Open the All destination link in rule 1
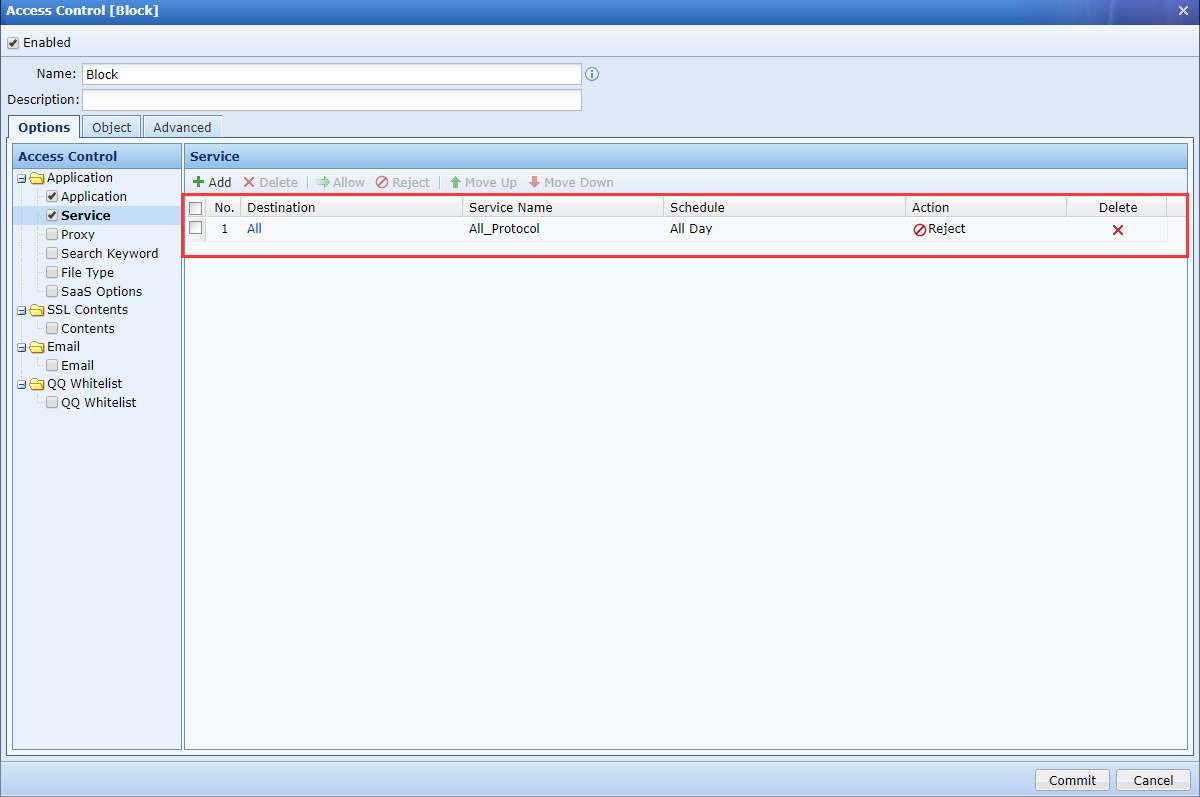This screenshot has height=797, width=1200. (x=254, y=229)
